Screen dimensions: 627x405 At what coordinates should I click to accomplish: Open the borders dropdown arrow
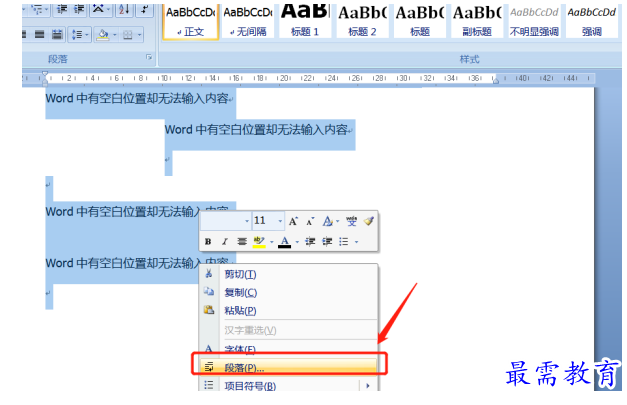(x=139, y=35)
